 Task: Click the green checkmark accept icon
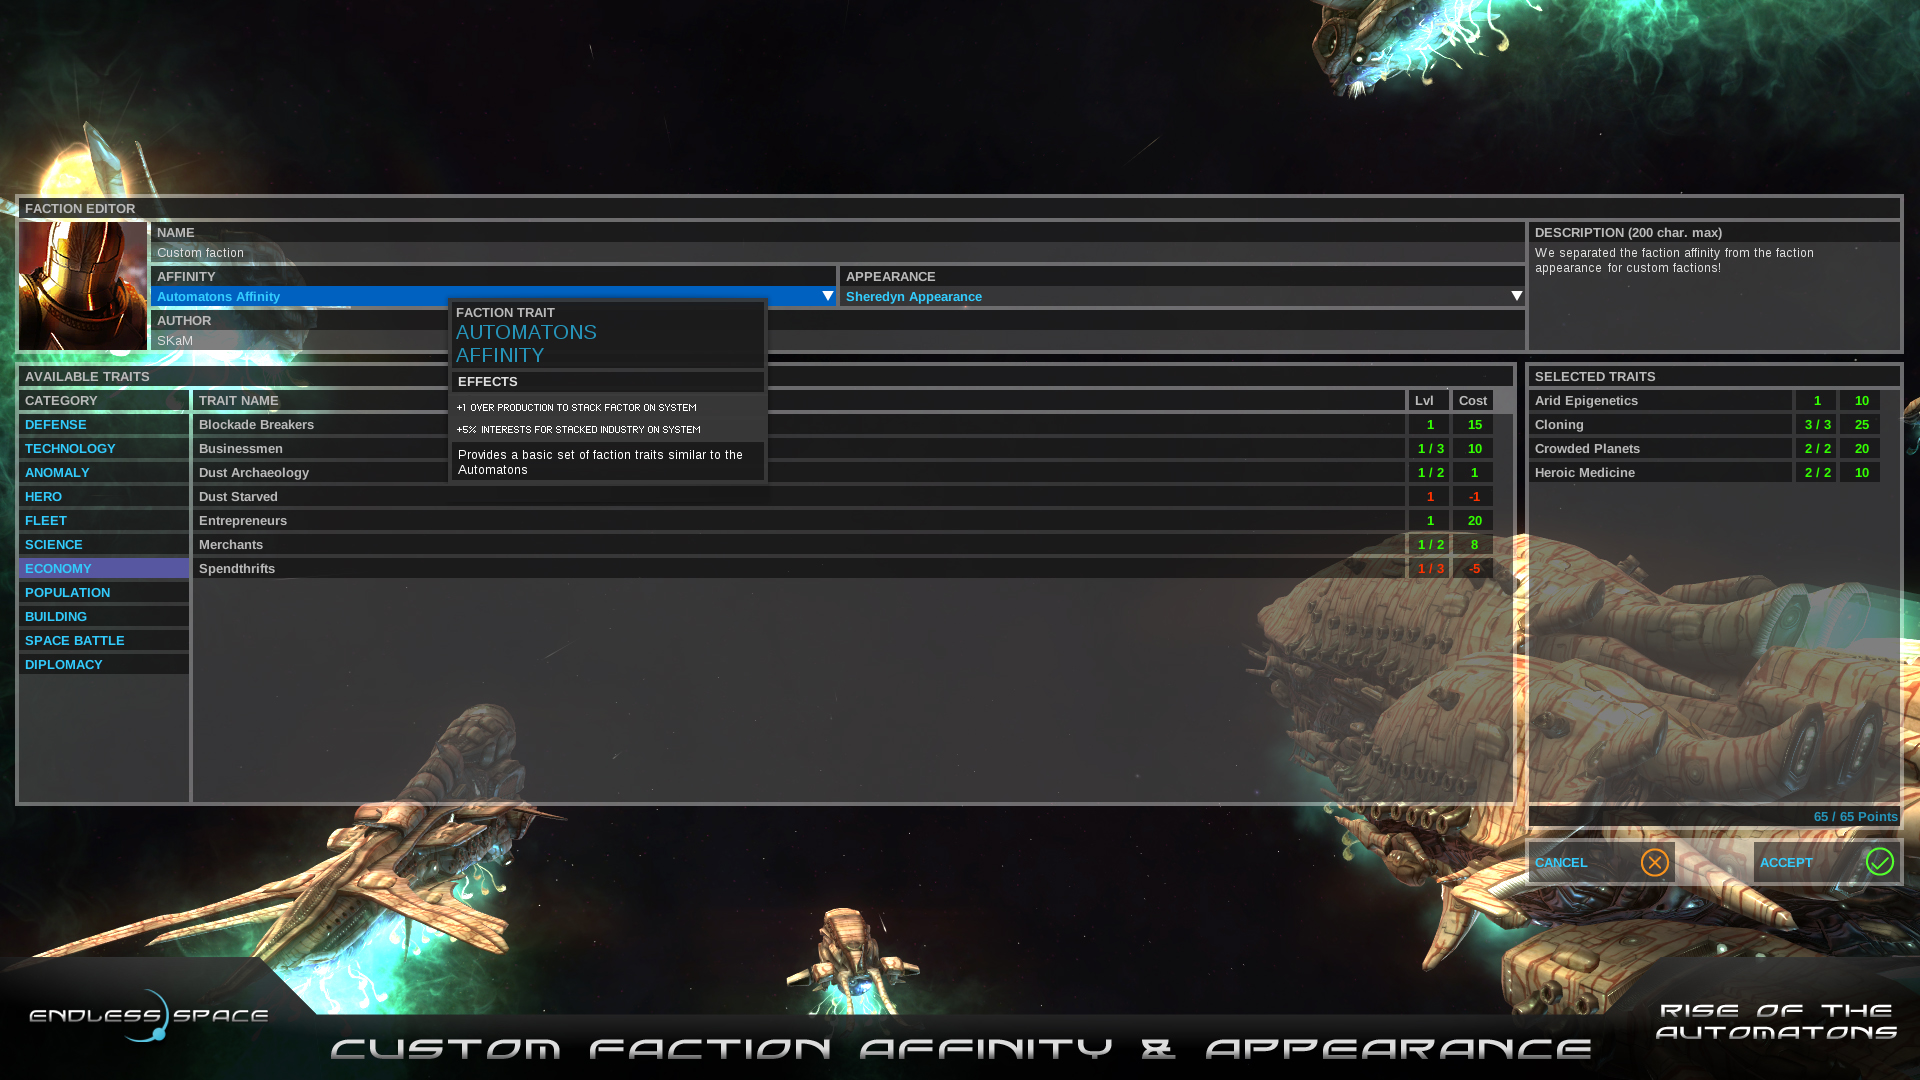1879,862
